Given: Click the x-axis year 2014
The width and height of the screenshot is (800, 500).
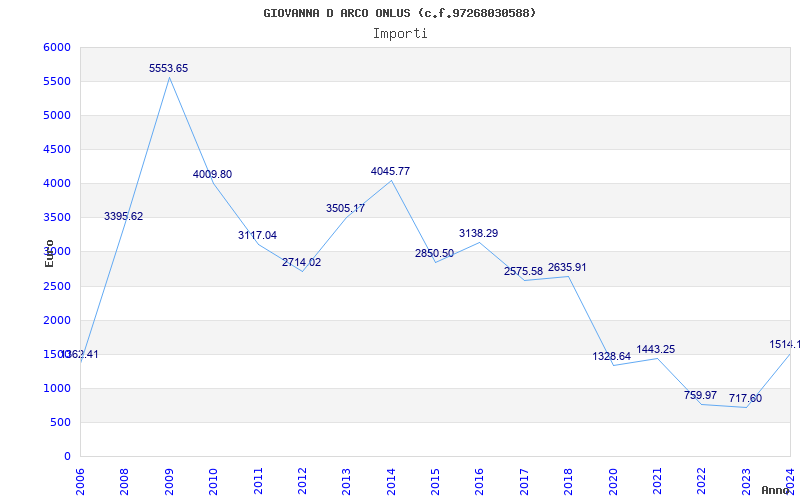Looking at the screenshot, I should coord(391,481).
